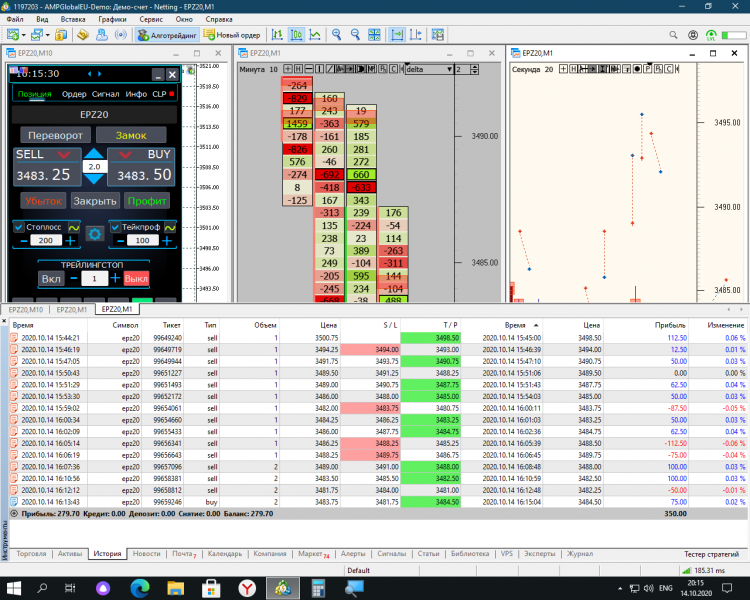The height and width of the screenshot is (600, 750).
Task: Click the C icon in Минута cluster toolbar
Action: 393,69
